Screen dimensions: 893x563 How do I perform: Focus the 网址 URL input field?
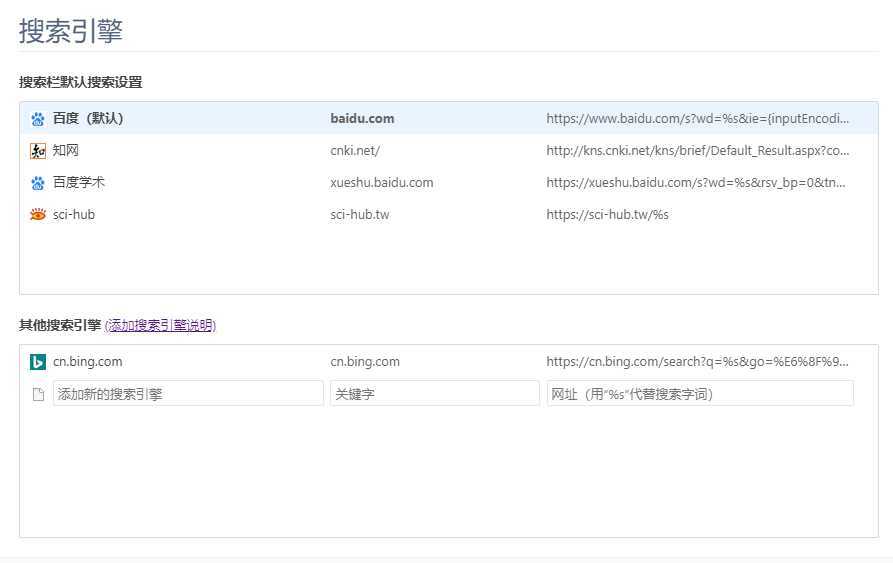point(700,393)
